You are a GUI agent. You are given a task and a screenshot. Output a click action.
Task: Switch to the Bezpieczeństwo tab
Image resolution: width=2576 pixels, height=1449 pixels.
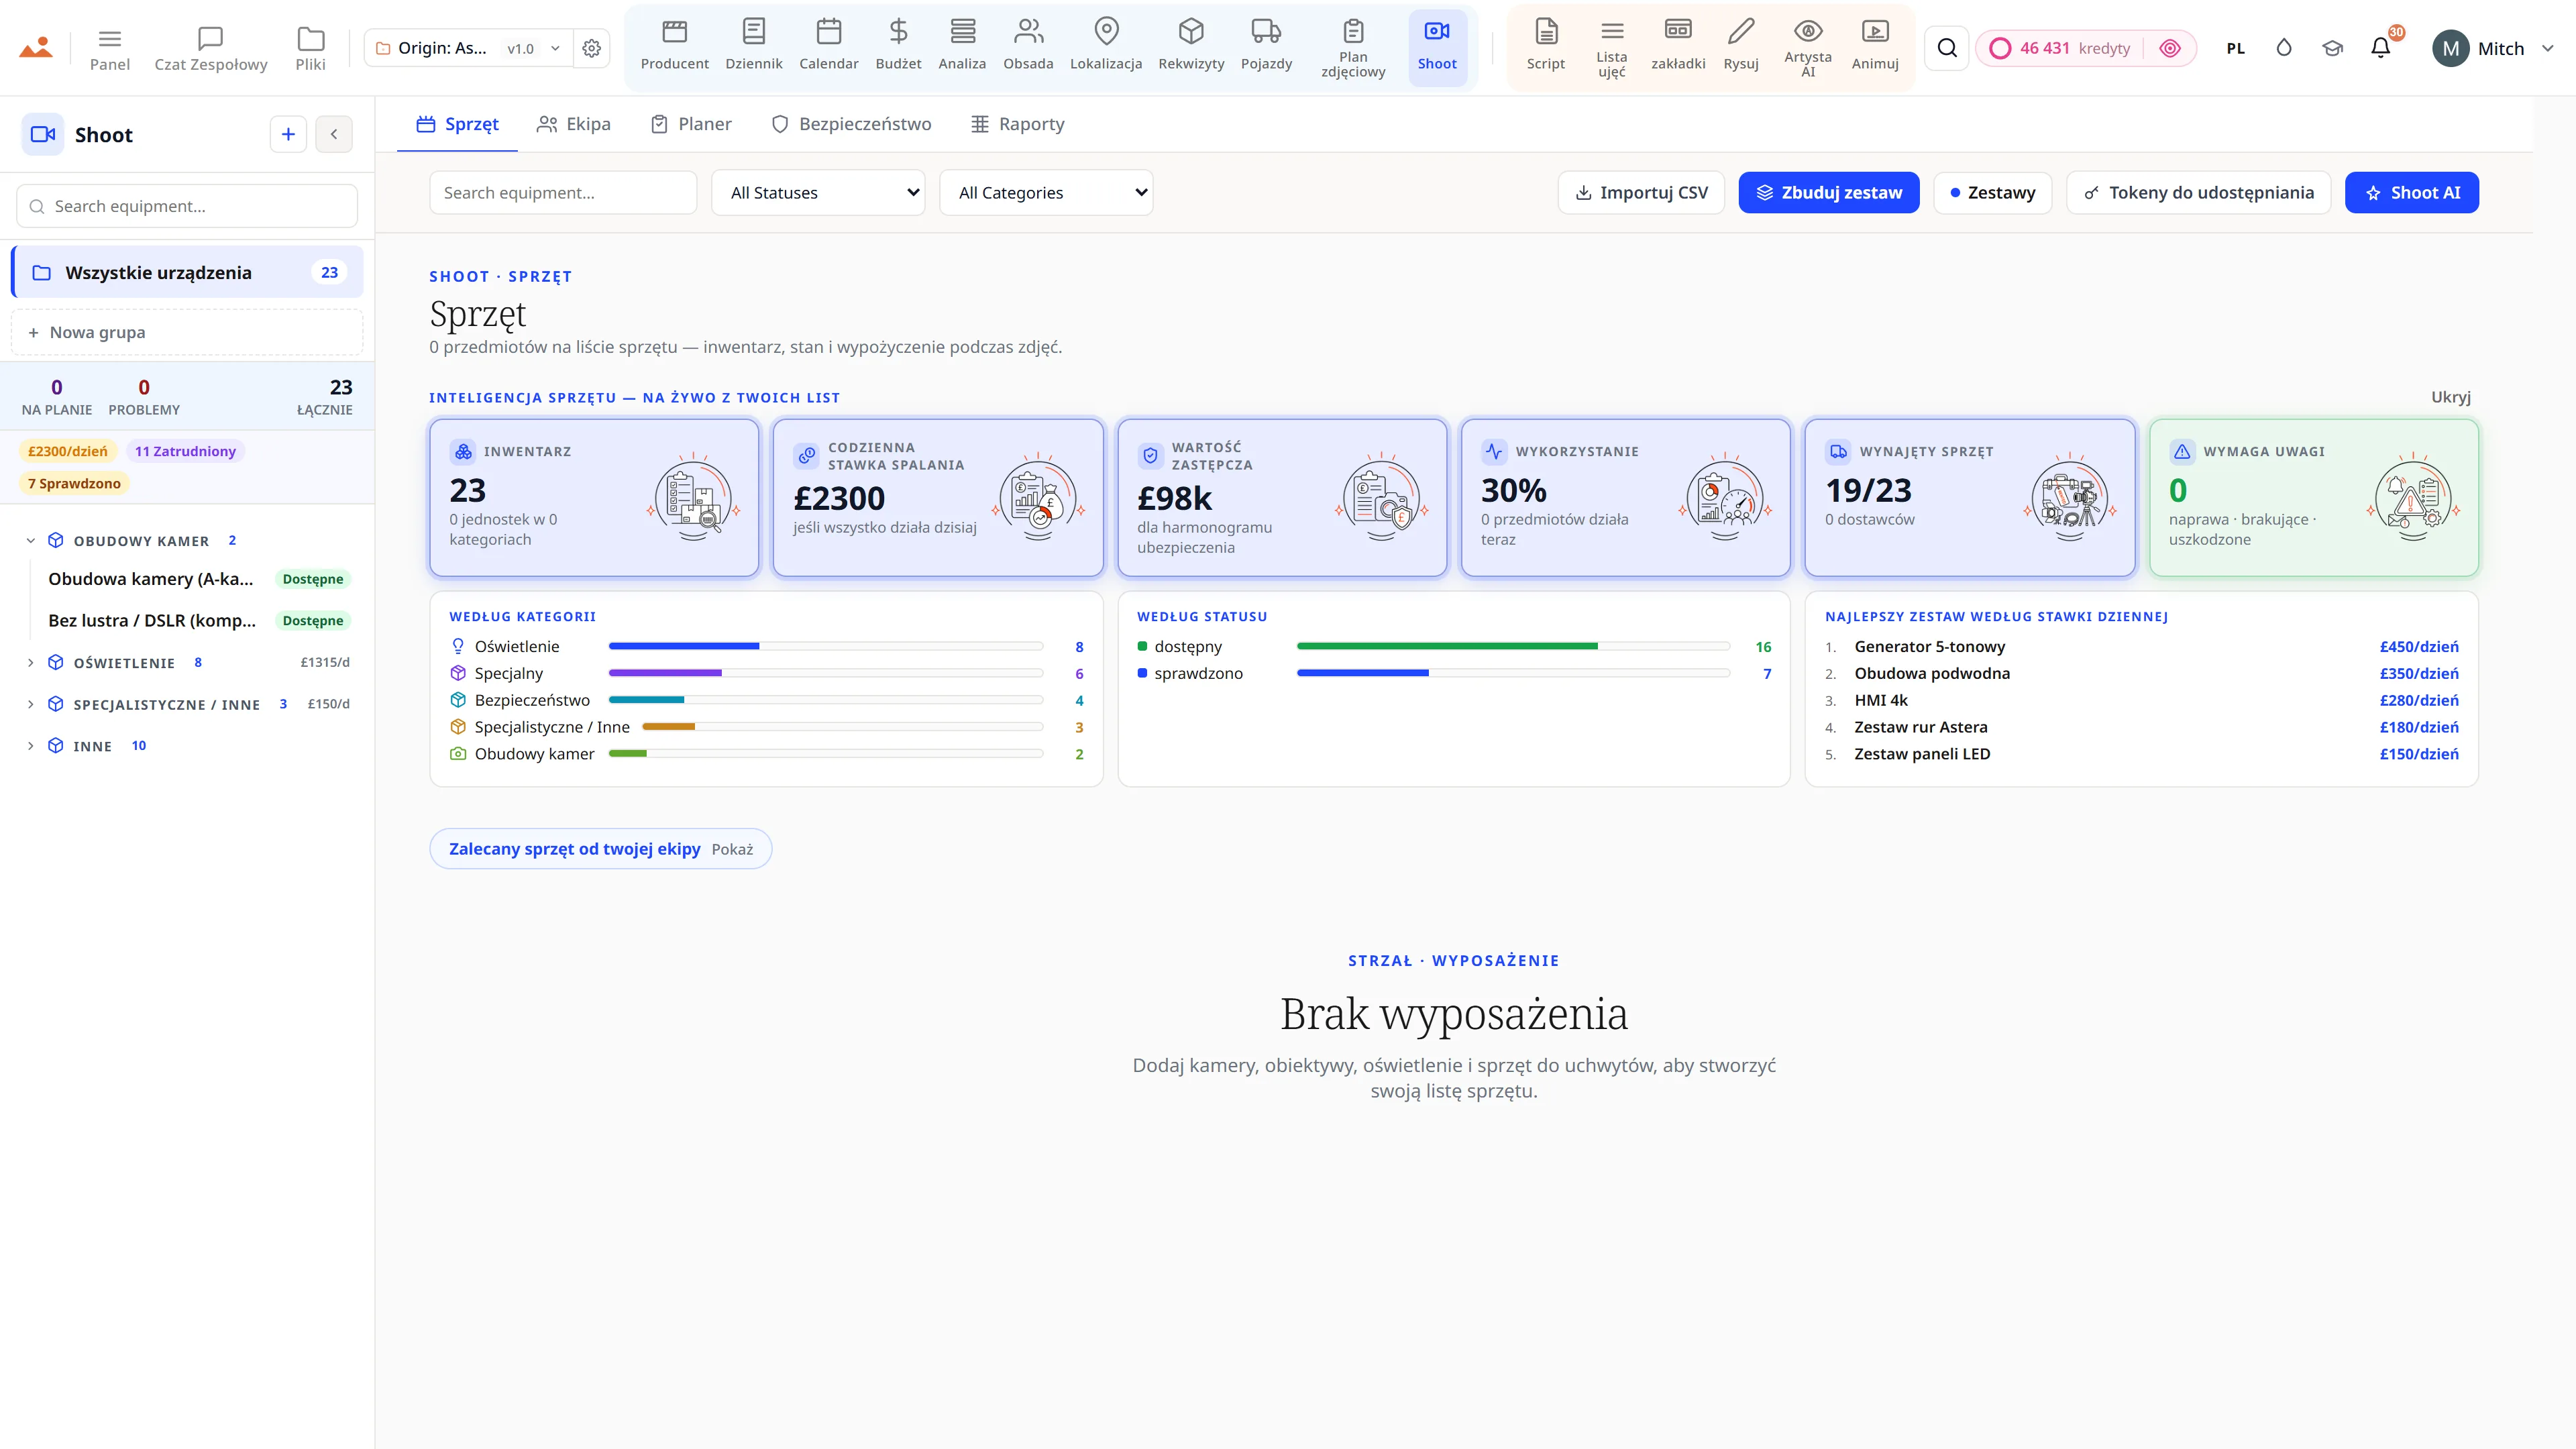coord(851,124)
